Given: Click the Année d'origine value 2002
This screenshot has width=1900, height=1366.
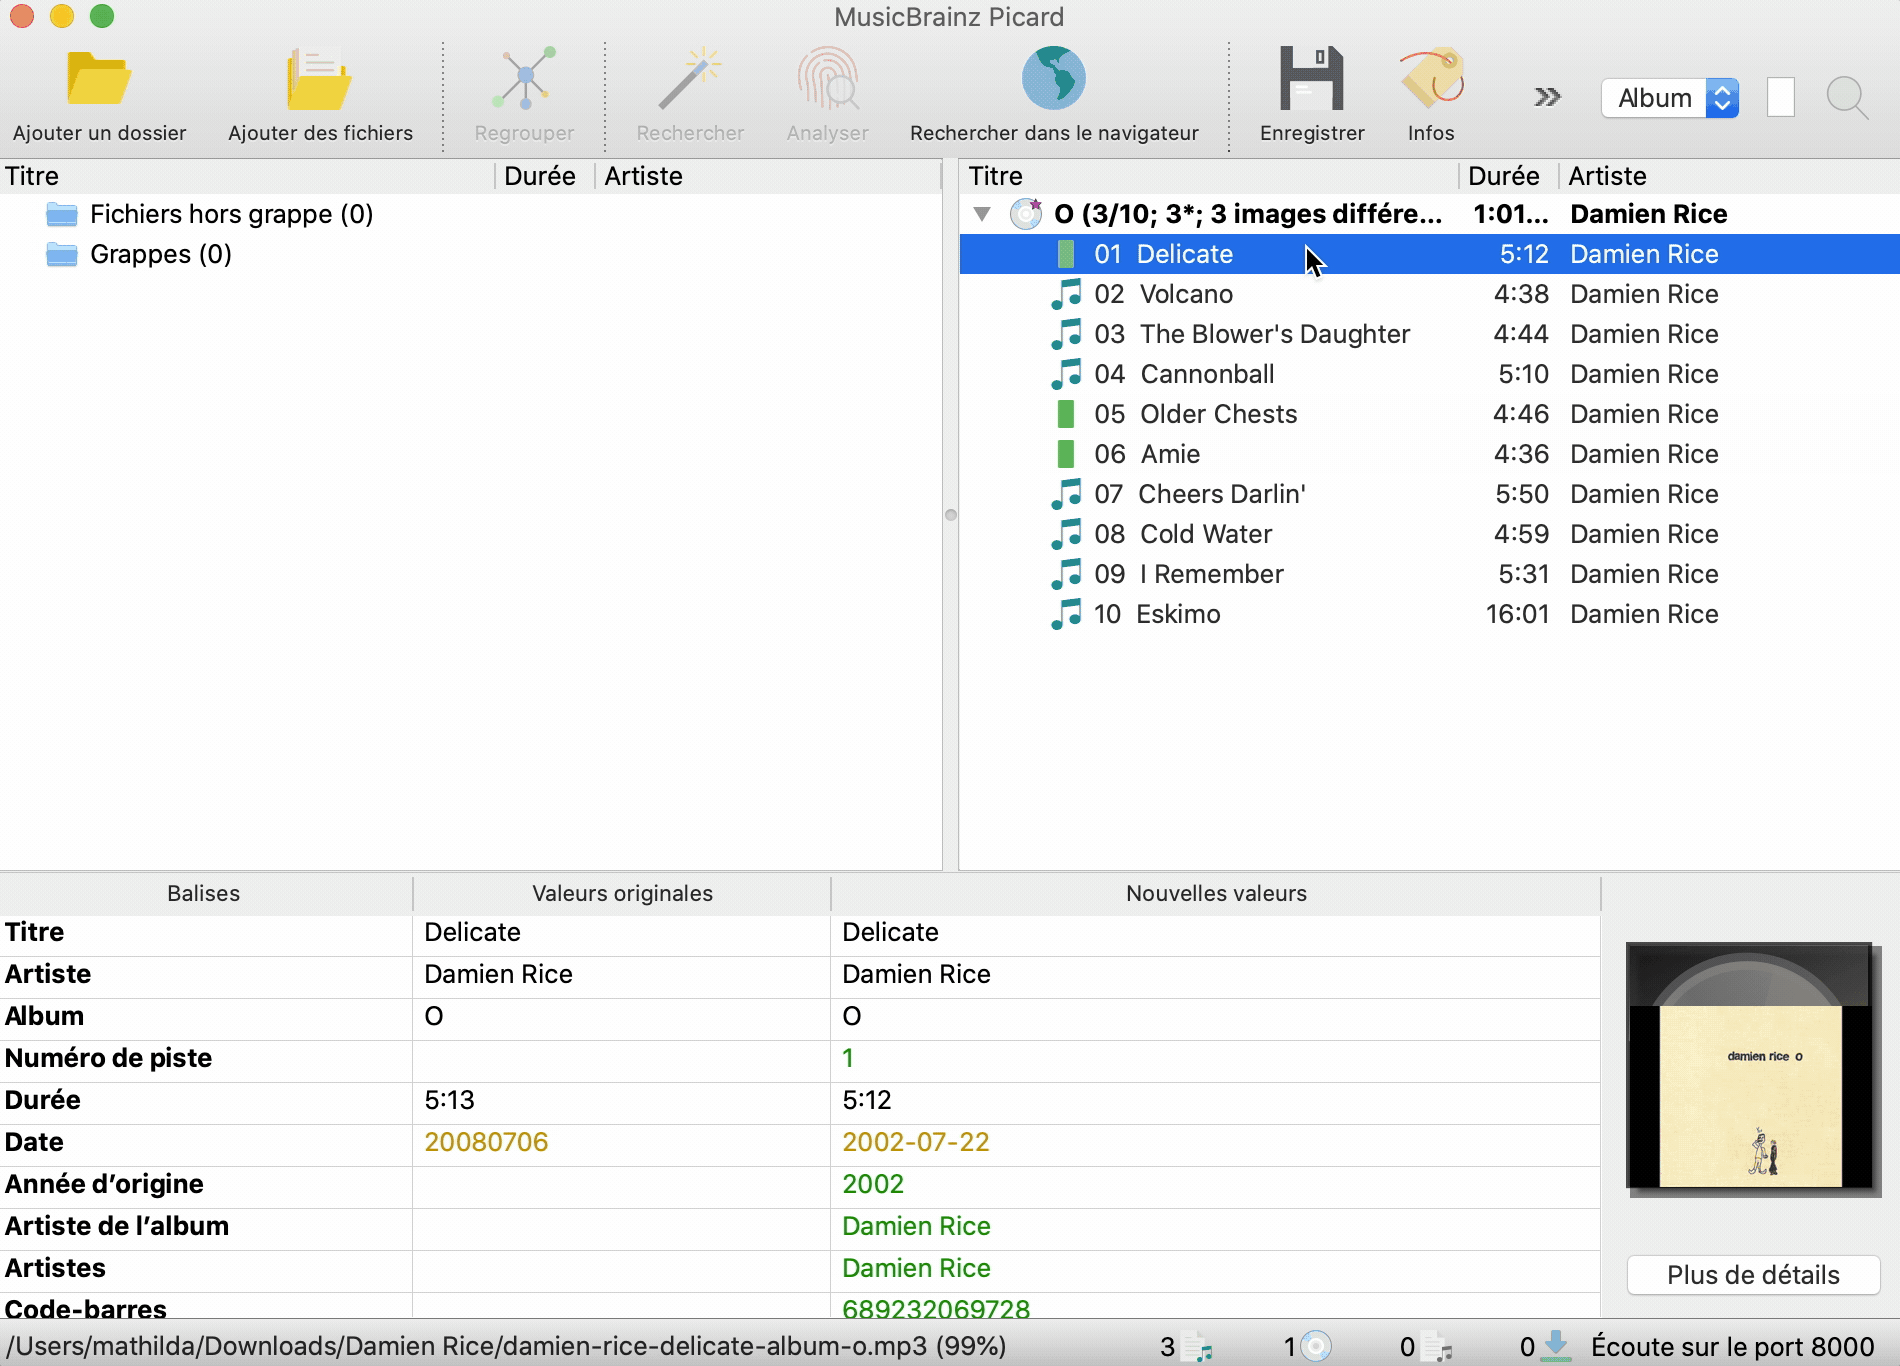Looking at the screenshot, I should 873,1184.
